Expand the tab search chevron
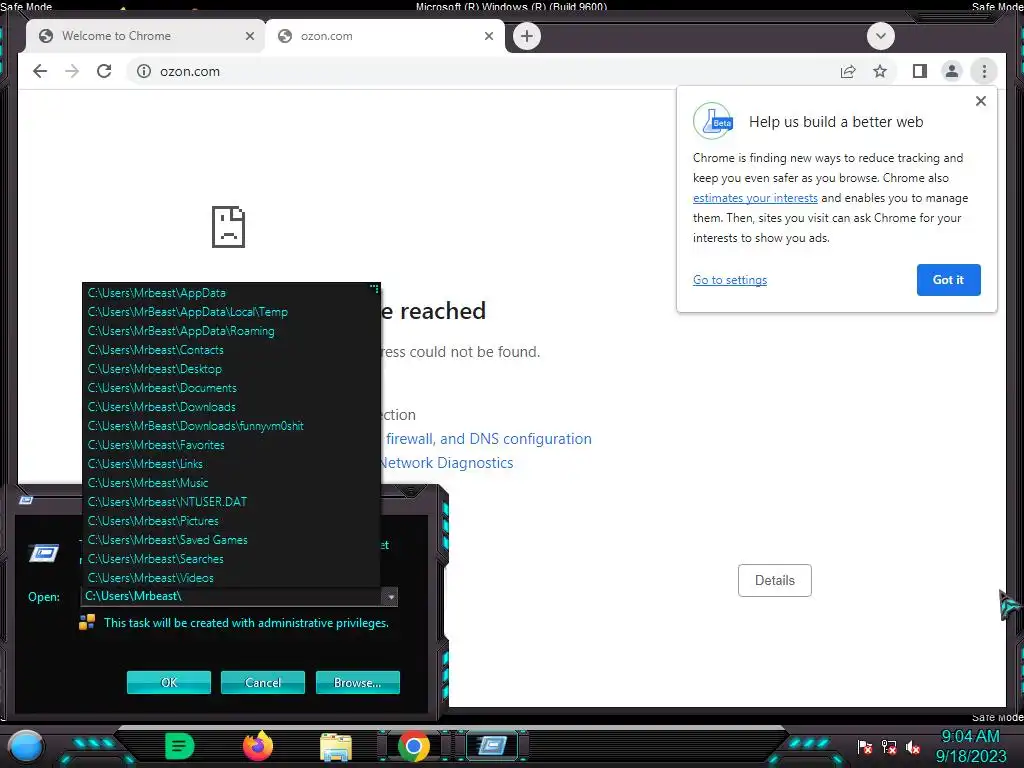 (880, 36)
